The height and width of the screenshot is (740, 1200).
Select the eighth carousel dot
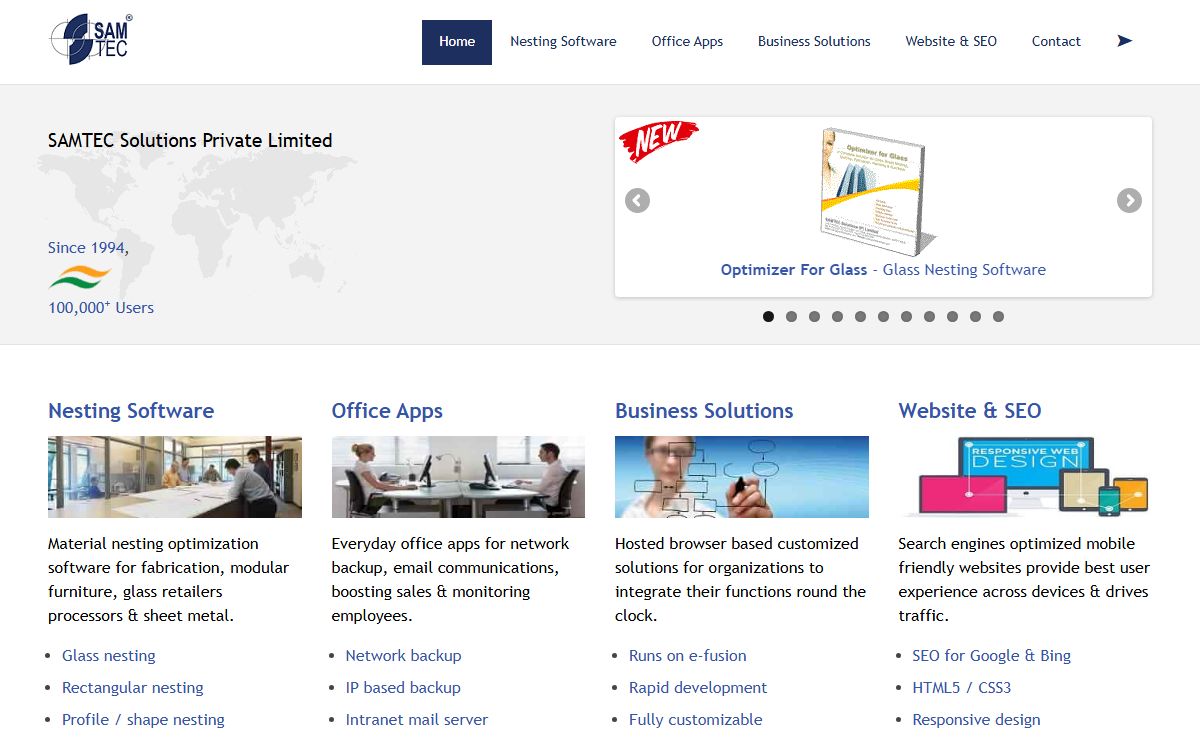tap(929, 316)
